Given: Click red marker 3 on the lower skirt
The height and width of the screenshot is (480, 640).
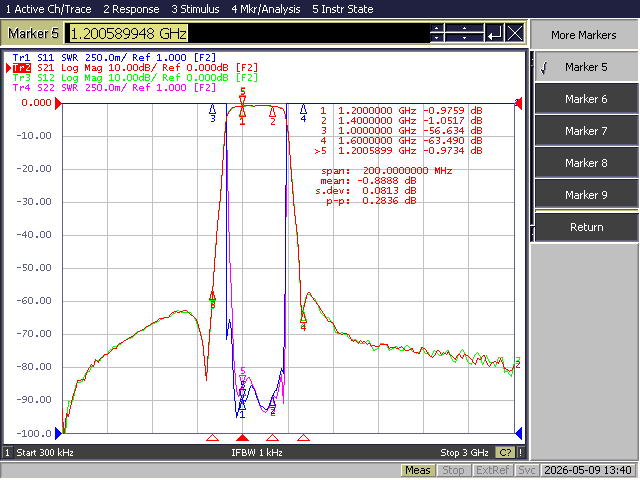Looking at the screenshot, I should [213, 299].
